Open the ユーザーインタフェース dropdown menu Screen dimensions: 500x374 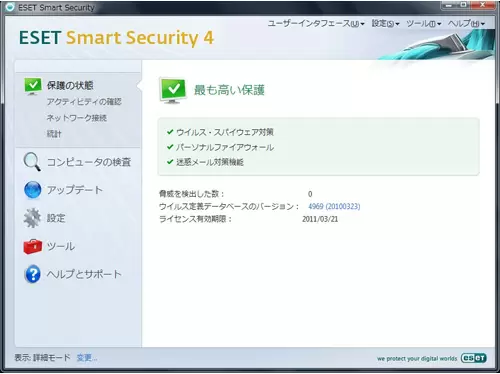click(x=316, y=23)
